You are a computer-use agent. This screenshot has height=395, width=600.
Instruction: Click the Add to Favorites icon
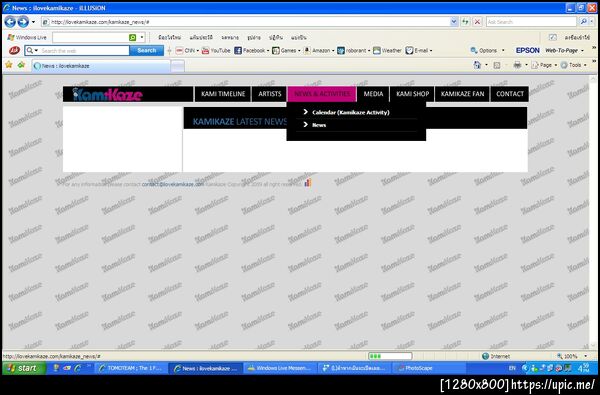[21, 65]
